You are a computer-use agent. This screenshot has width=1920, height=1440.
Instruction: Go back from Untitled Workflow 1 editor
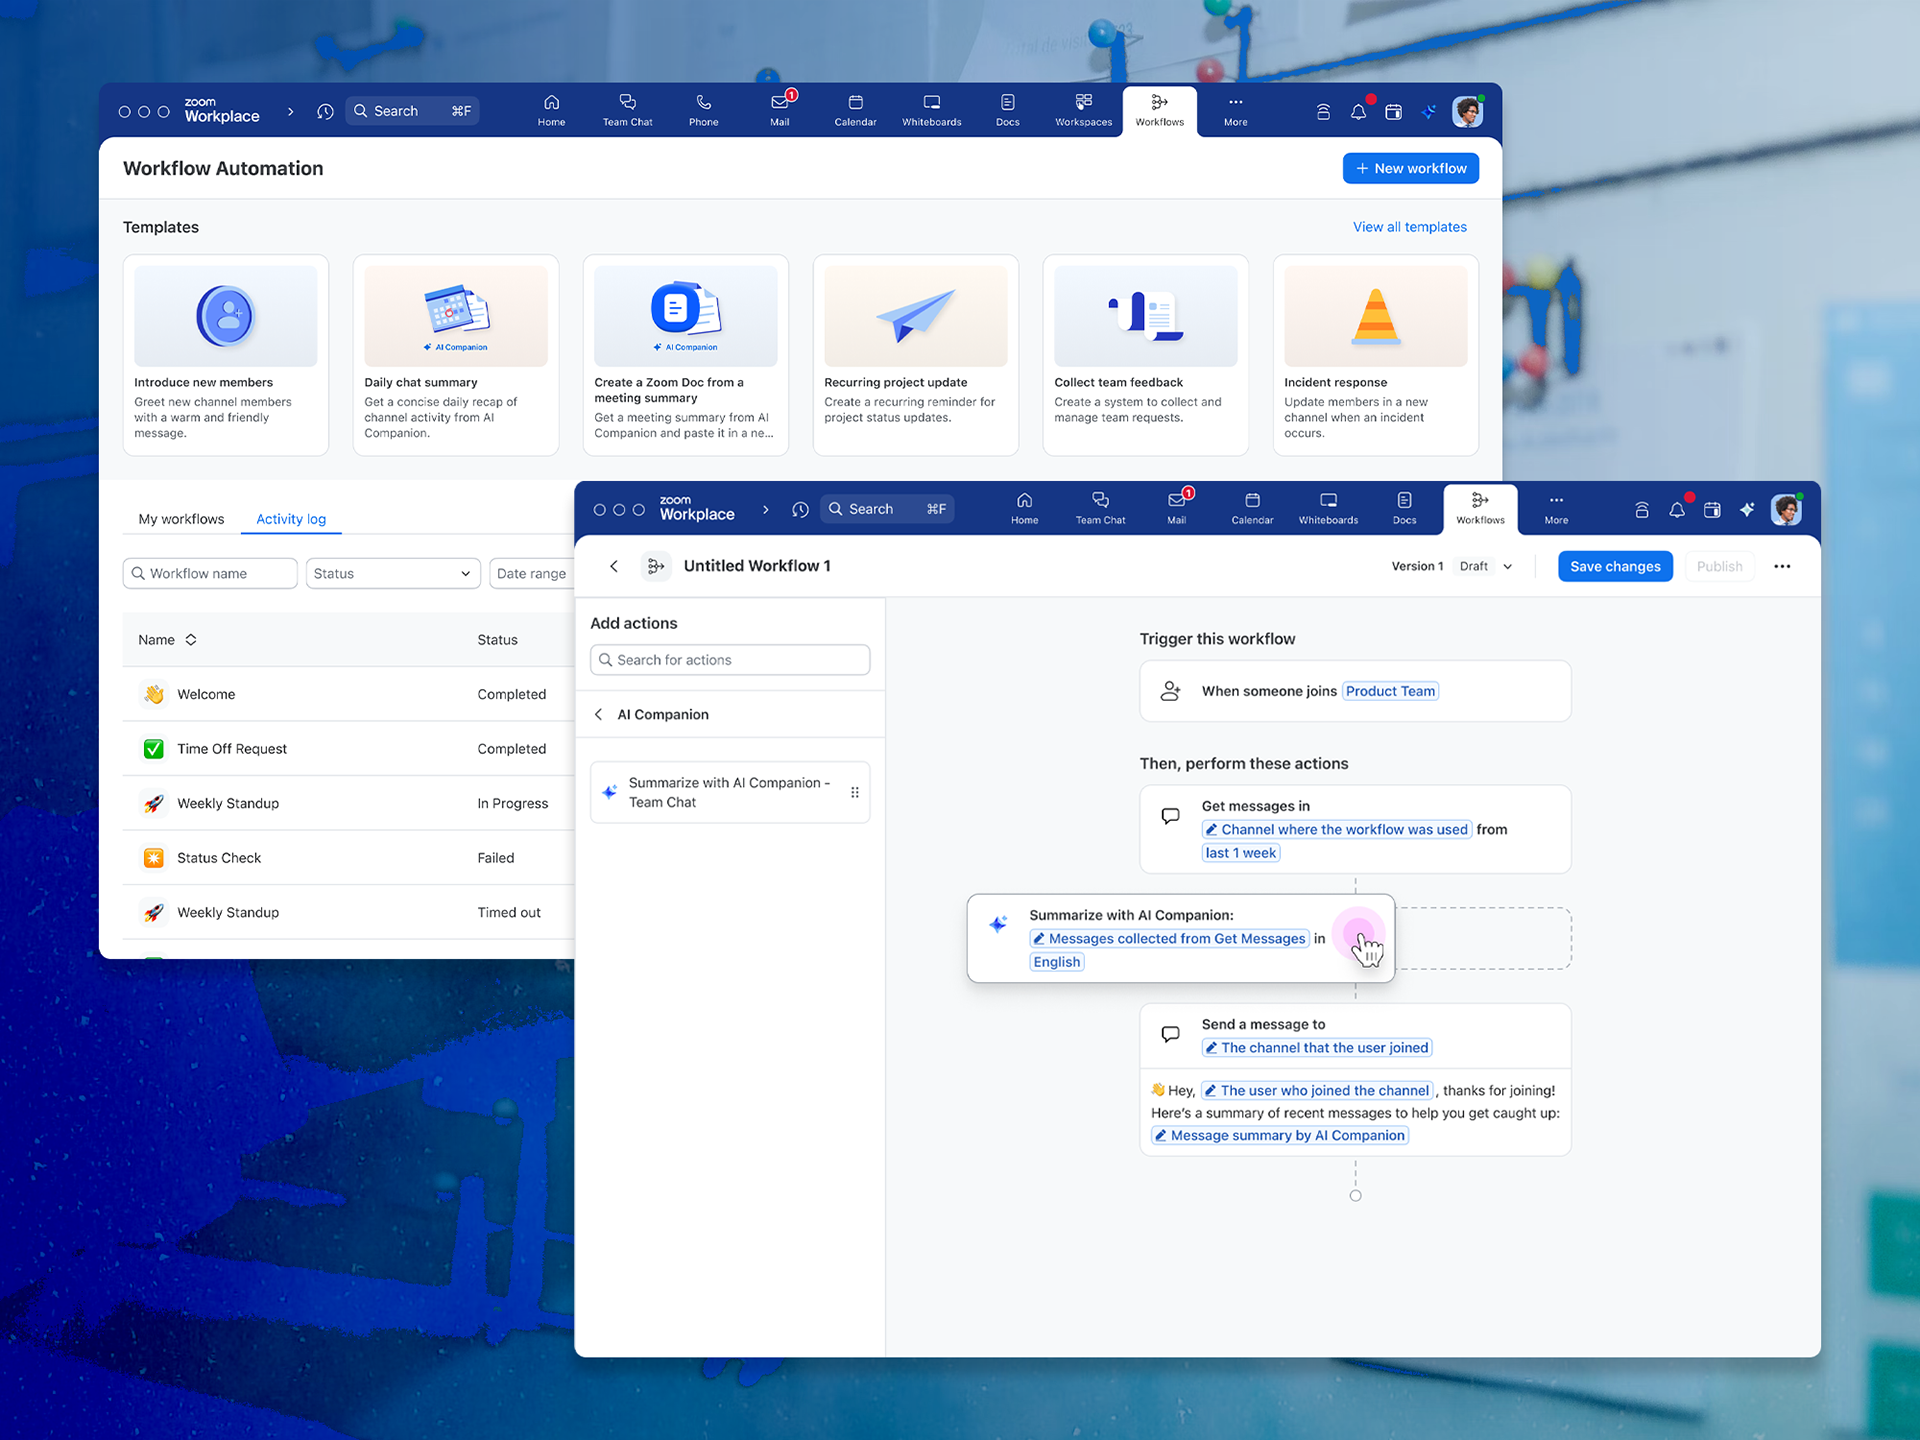pyautogui.click(x=614, y=566)
